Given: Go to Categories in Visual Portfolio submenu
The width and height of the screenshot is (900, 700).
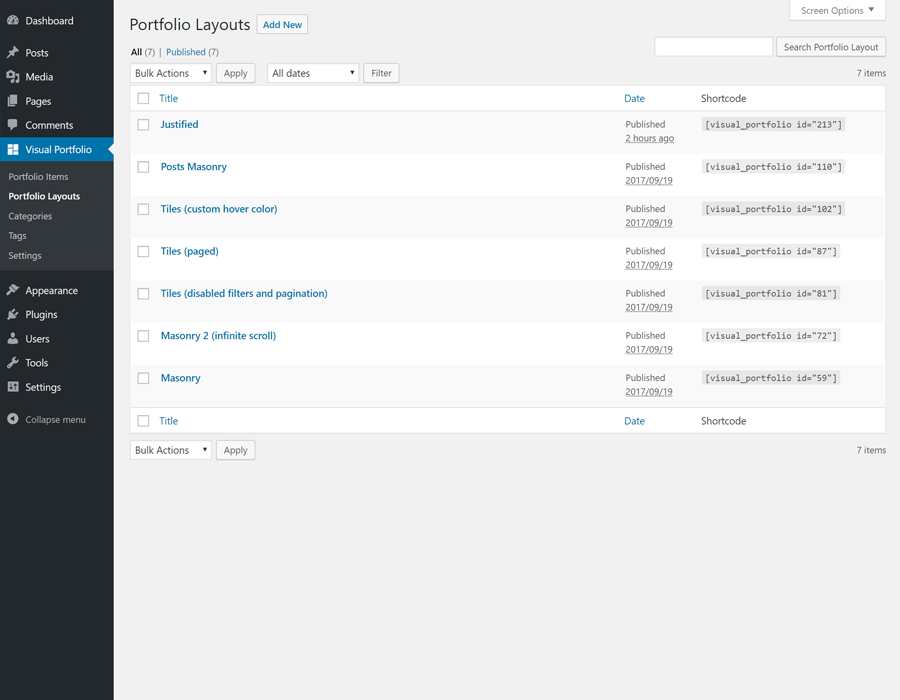Looking at the screenshot, I should click(x=30, y=216).
